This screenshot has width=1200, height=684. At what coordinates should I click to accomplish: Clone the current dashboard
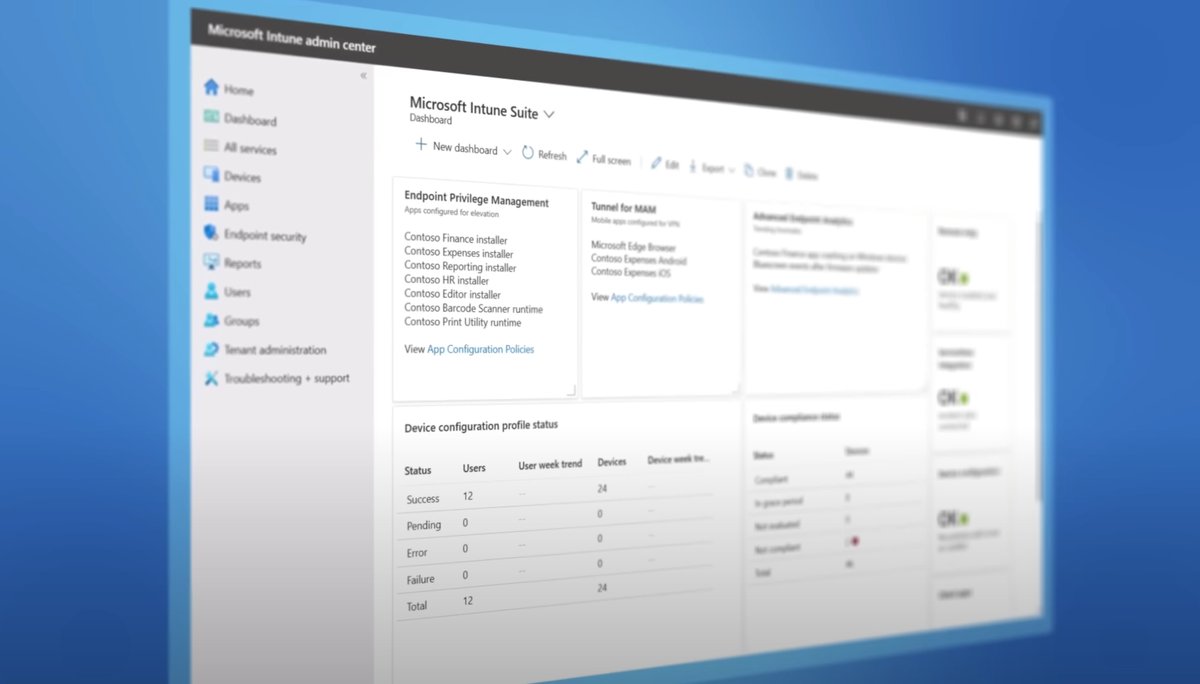click(761, 172)
